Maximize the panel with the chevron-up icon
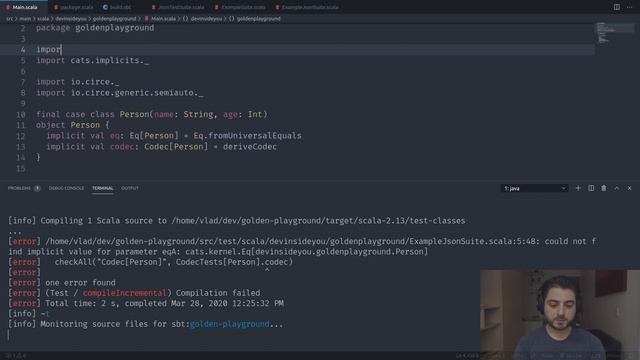This screenshot has width=640, height=360. point(617,188)
